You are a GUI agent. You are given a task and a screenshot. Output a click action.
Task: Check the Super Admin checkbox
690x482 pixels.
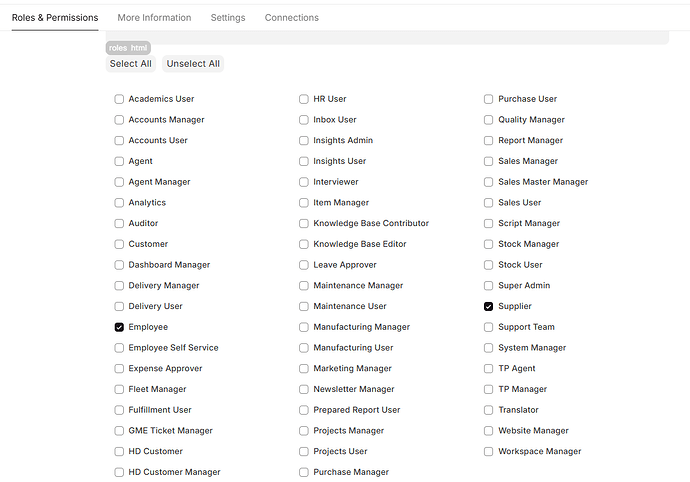click(x=488, y=286)
